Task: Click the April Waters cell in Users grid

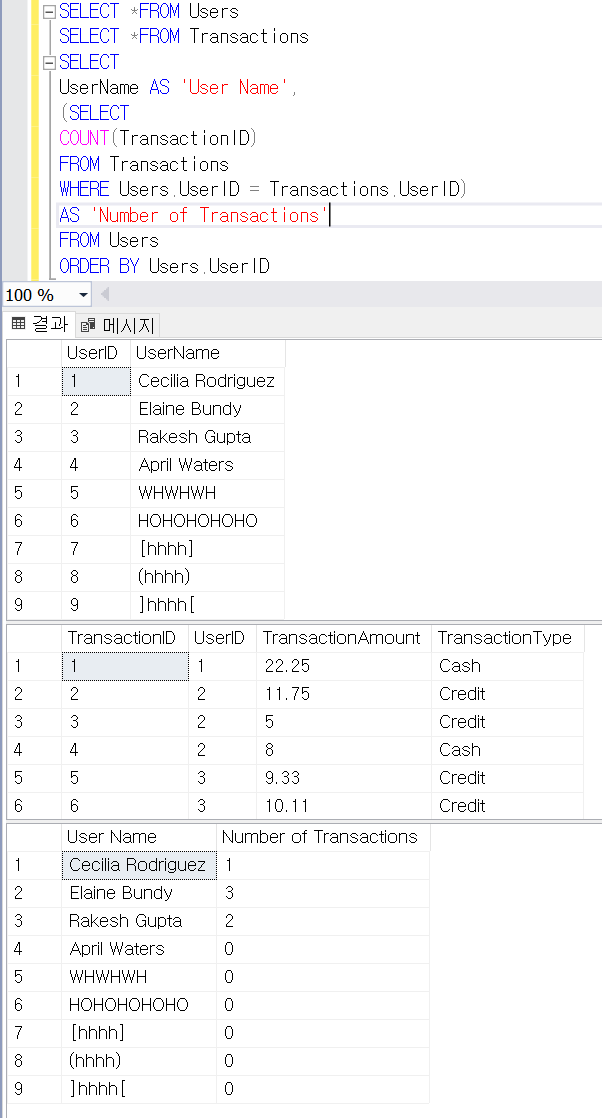Action: coord(208,465)
